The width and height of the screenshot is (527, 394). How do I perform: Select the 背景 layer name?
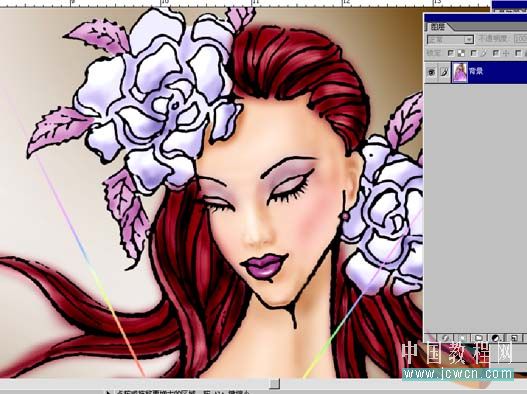[x=476, y=71]
